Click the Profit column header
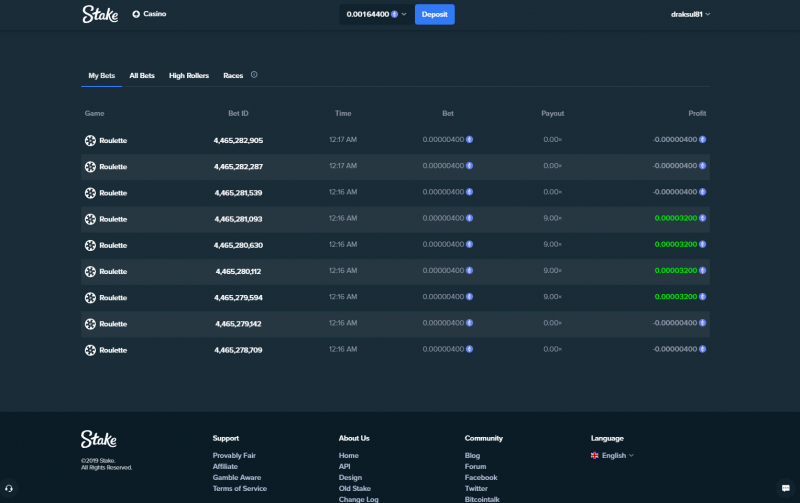This screenshot has width=800, height=503. pos(697,113)
